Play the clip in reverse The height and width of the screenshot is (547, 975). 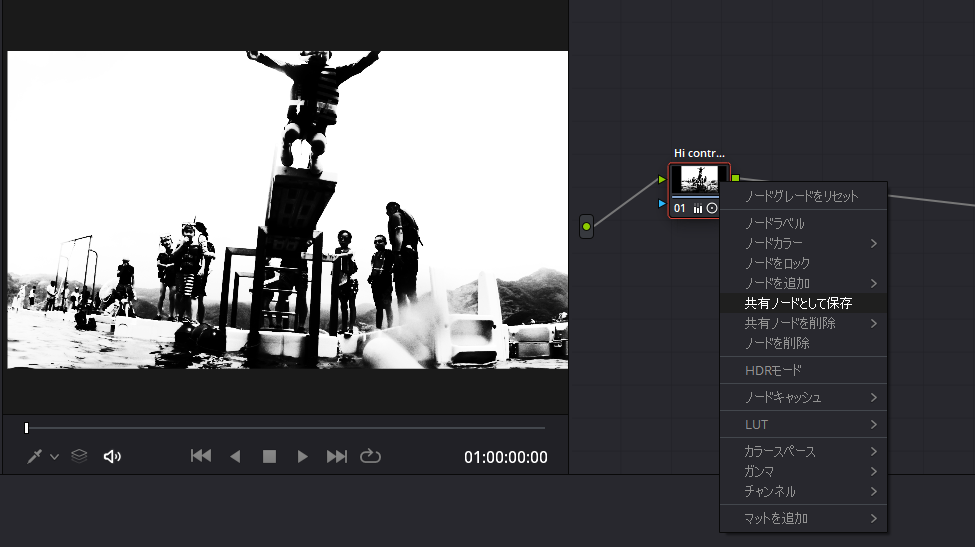[235, 456]
